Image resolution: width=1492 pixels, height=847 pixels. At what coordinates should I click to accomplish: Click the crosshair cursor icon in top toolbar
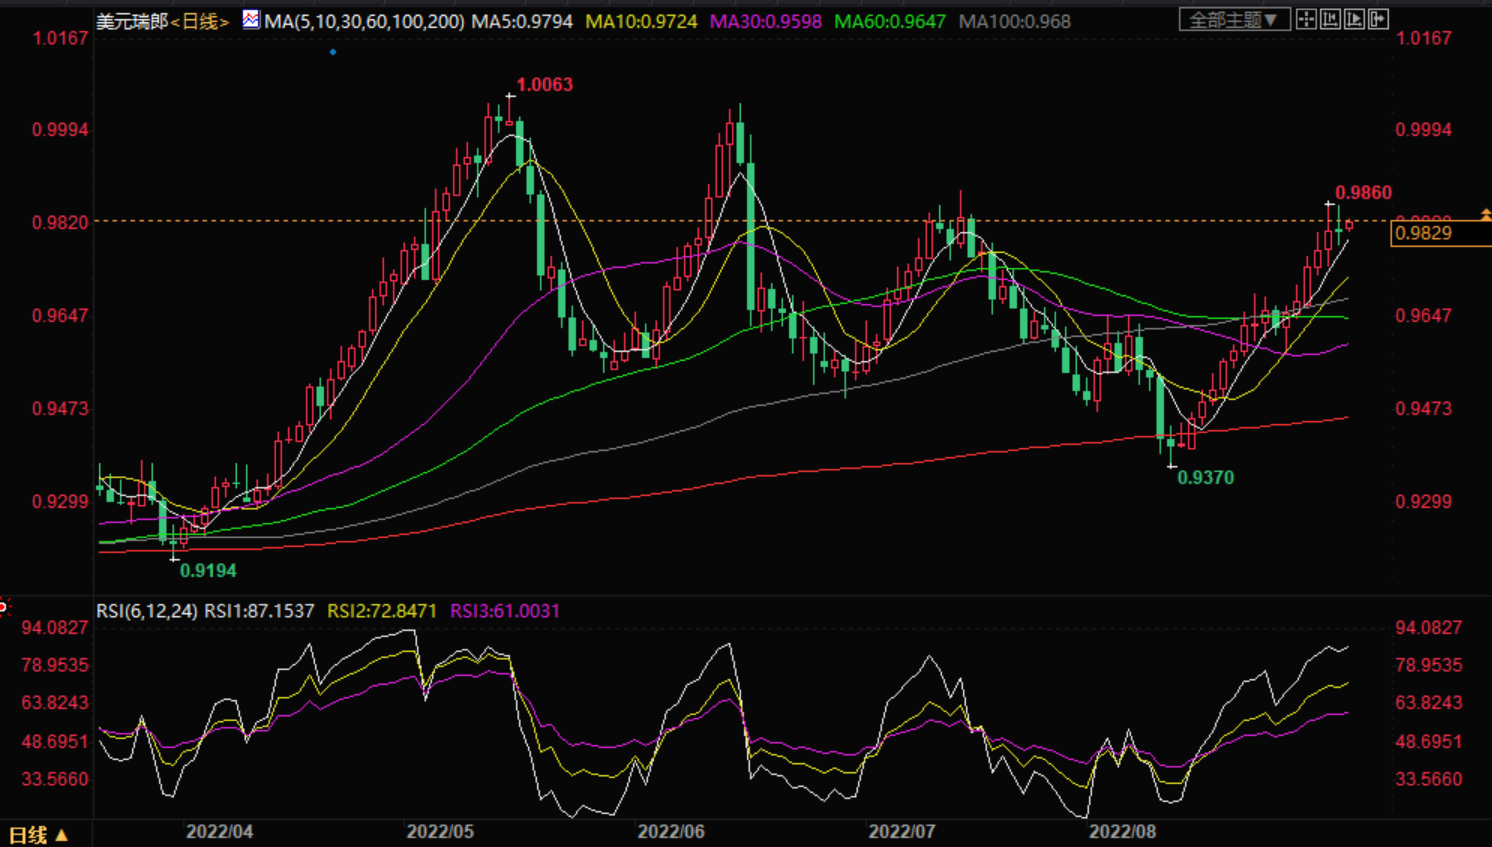click(x=1306, y=19)
